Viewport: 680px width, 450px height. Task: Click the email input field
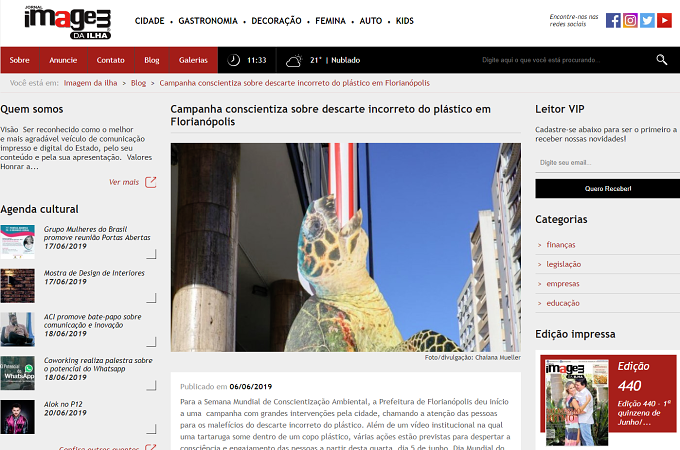click(608, 163)
